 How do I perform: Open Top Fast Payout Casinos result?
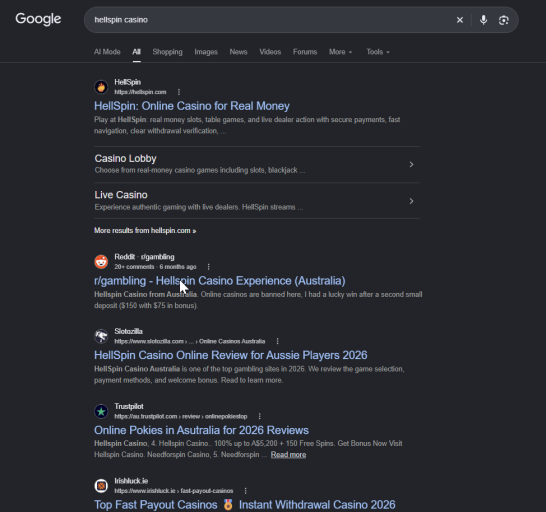point(245,505)
